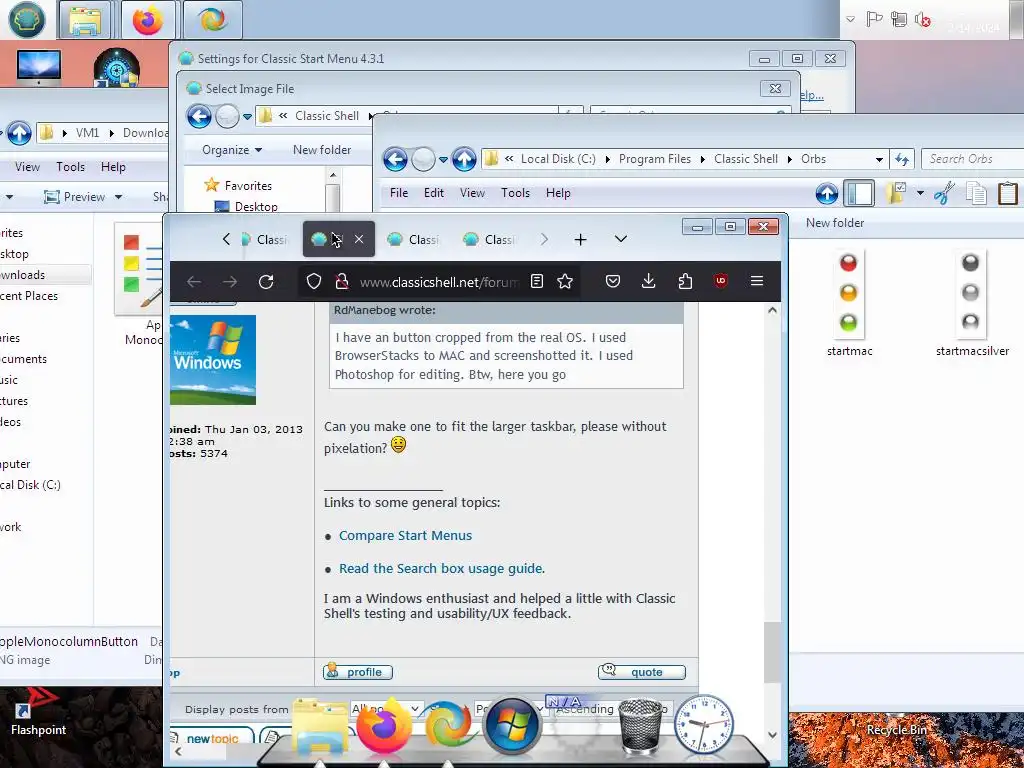List all Firefox tabs with the chevron

point(621,239)
